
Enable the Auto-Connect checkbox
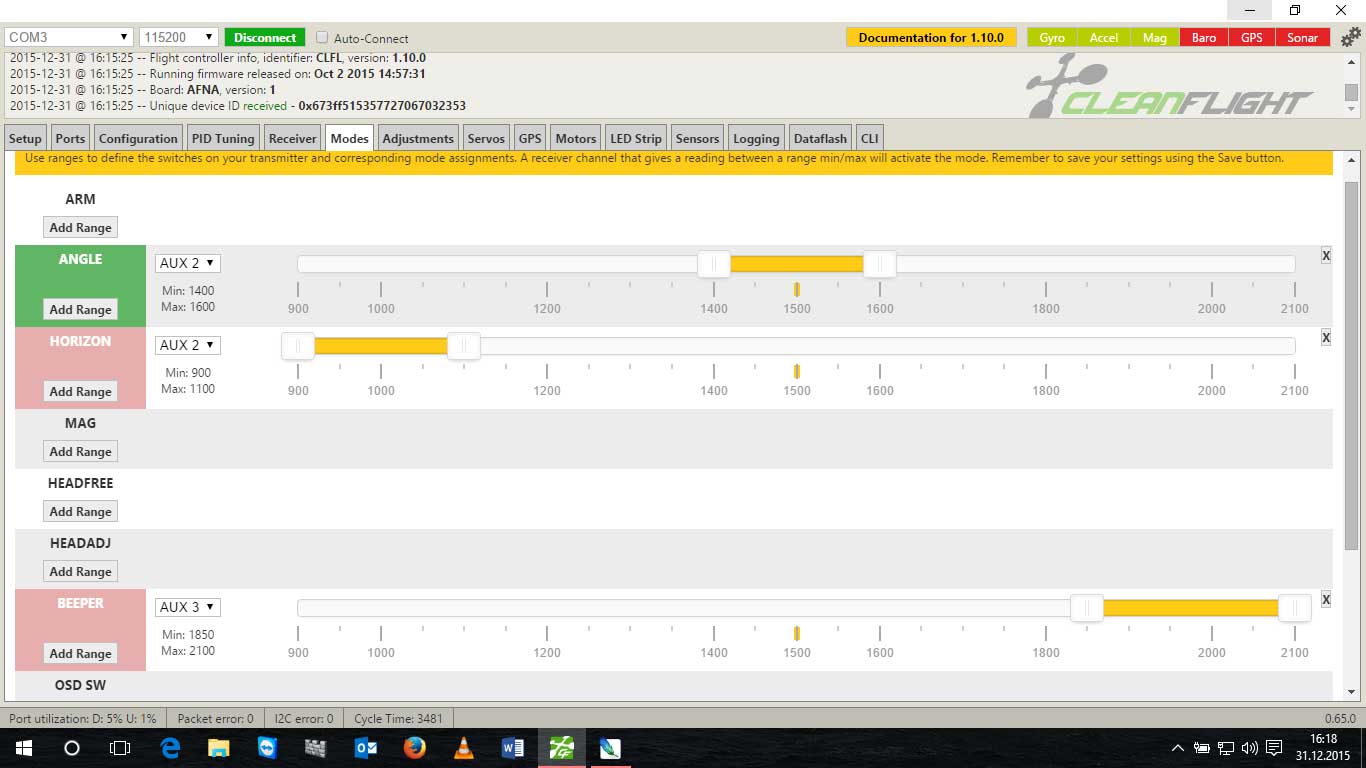(x=322, y=38)
